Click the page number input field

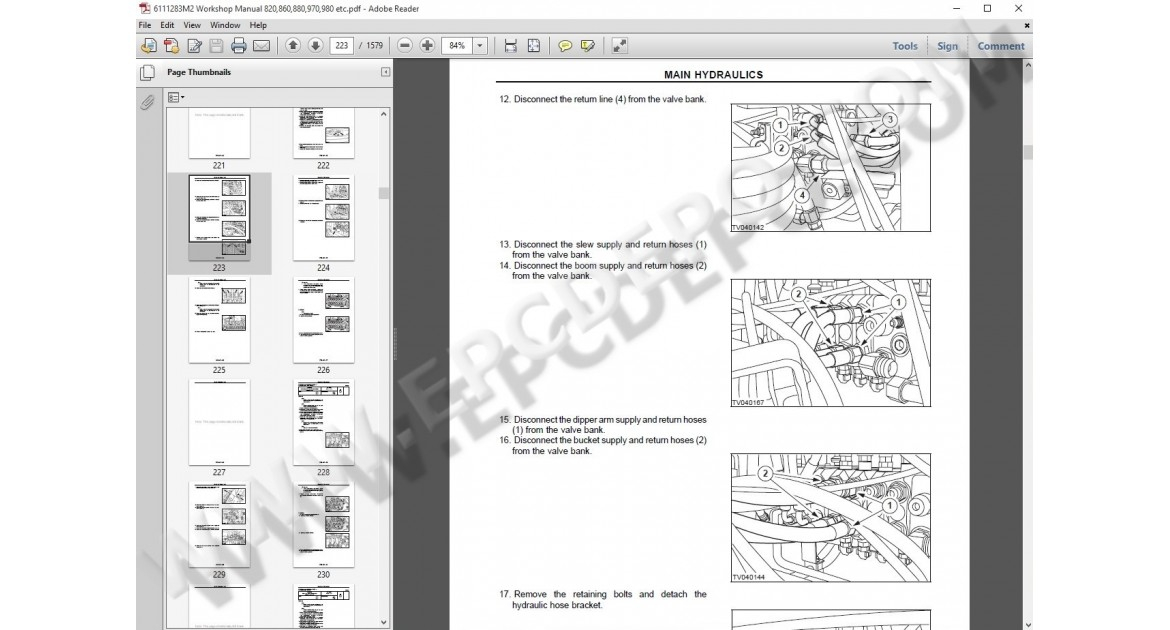(342, 46)
